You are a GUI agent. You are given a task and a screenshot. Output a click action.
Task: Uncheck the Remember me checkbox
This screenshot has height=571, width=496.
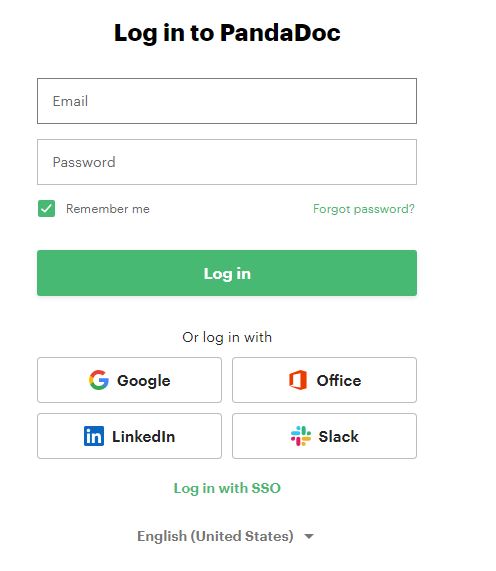47,209
